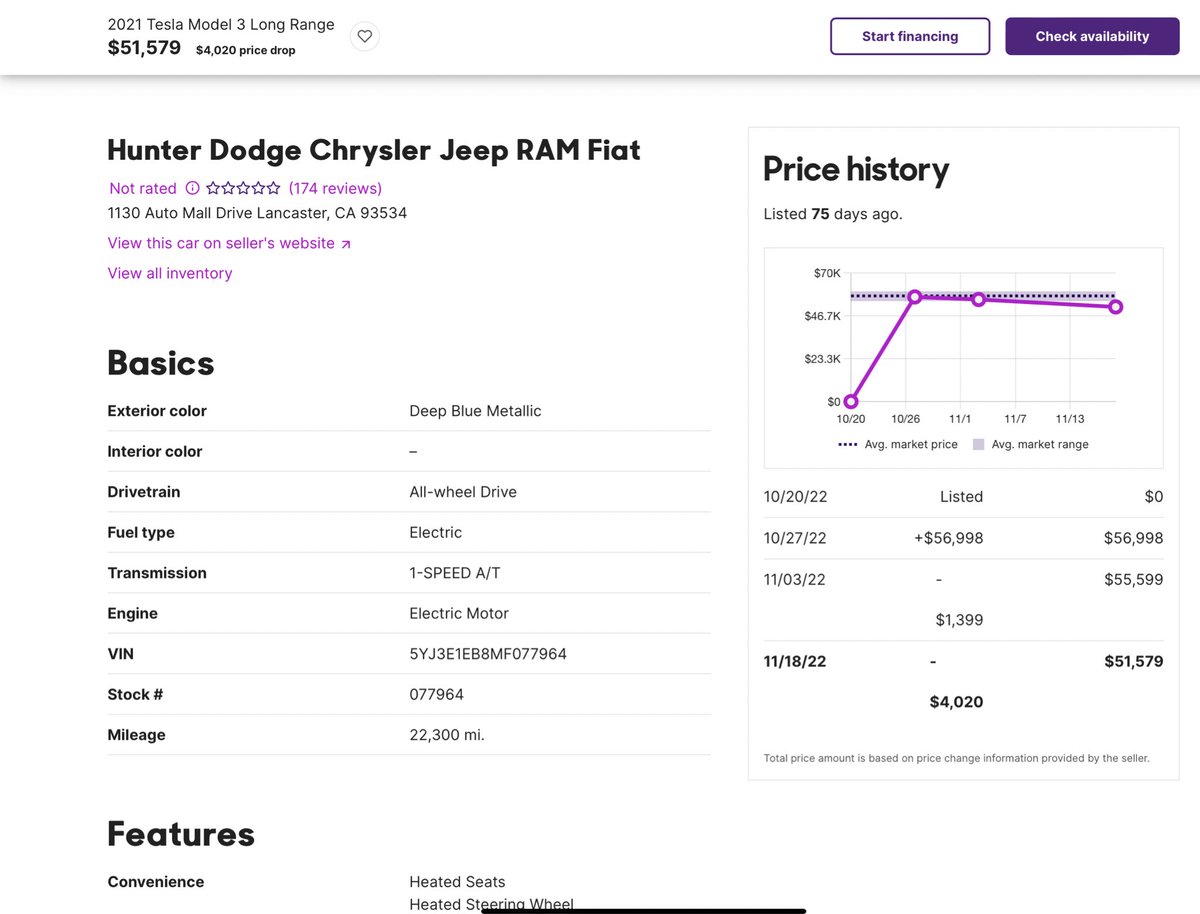Open the info icon beside Not rated
This screenshot has height=914, width=1200.
tap(193, 188)
